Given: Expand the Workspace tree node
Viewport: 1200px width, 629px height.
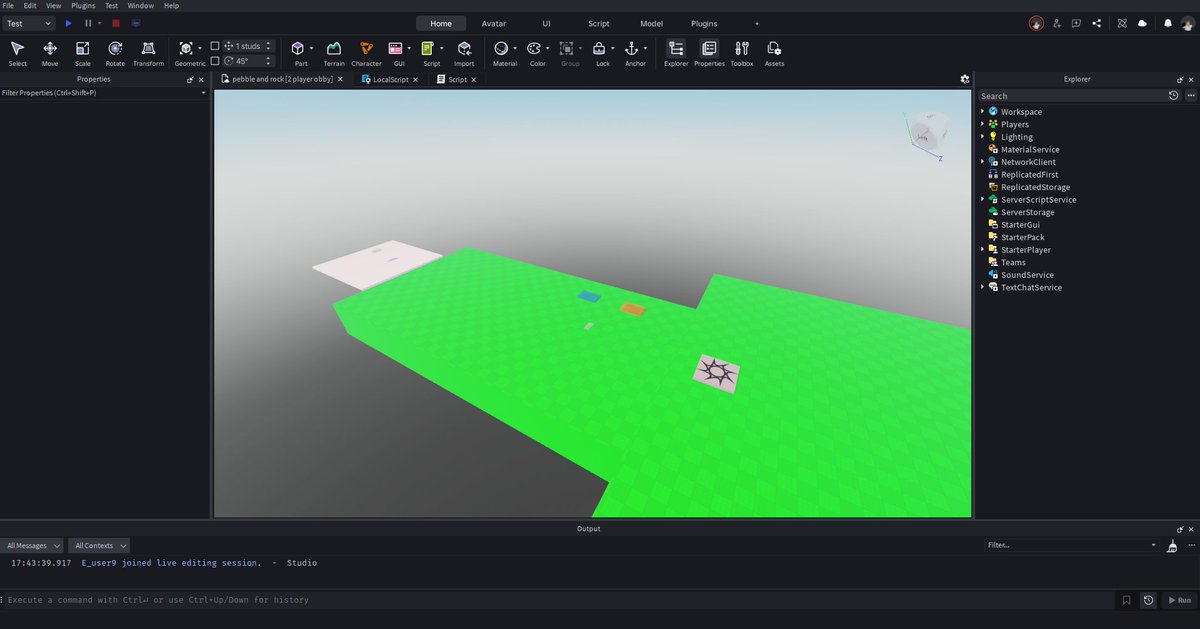Looking at the screenshot, I should tap(983, 112).
